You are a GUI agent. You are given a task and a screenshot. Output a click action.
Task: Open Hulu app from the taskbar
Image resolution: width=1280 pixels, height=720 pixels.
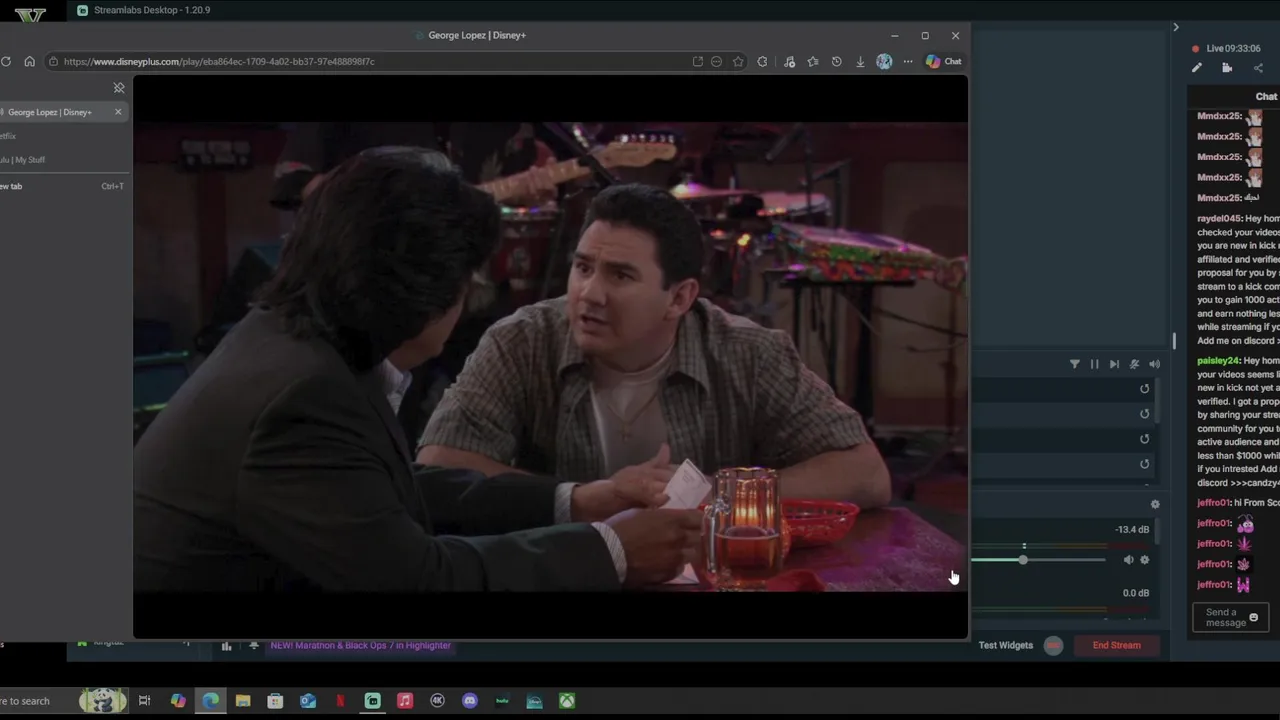pos(502,701)
